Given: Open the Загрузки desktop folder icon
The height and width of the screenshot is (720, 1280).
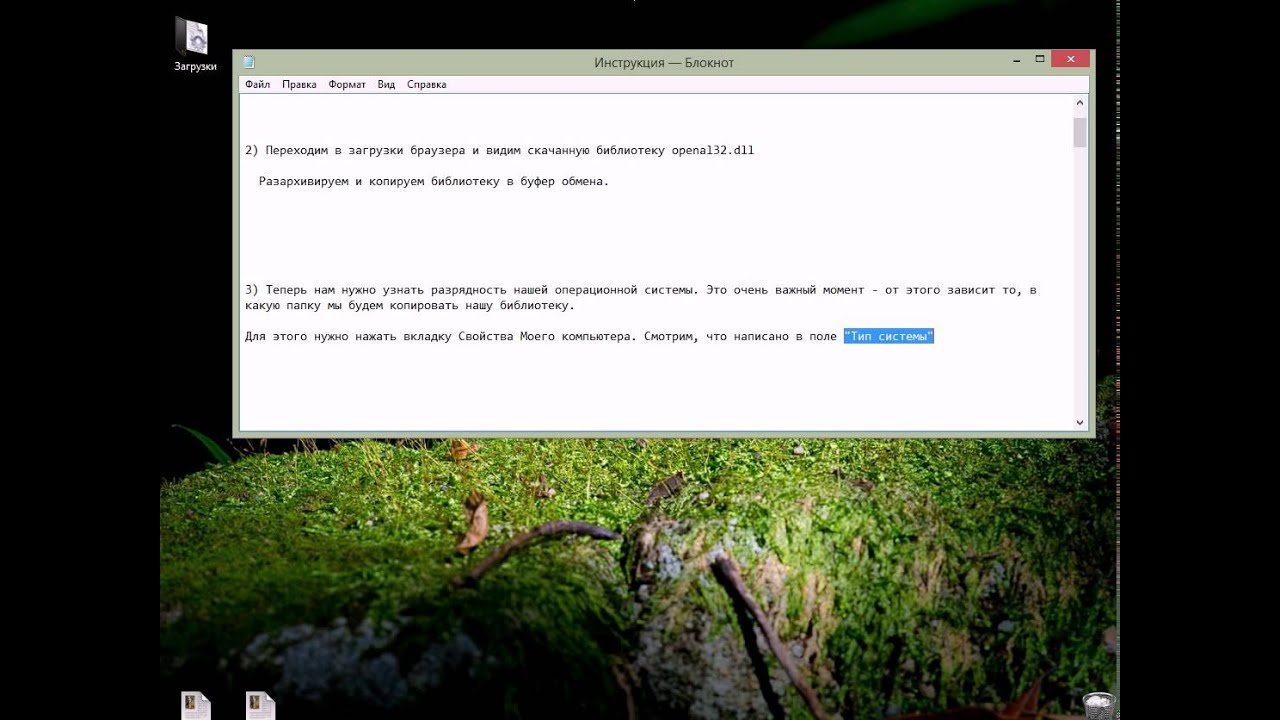Looking at the screenshot, I should 194,43.
